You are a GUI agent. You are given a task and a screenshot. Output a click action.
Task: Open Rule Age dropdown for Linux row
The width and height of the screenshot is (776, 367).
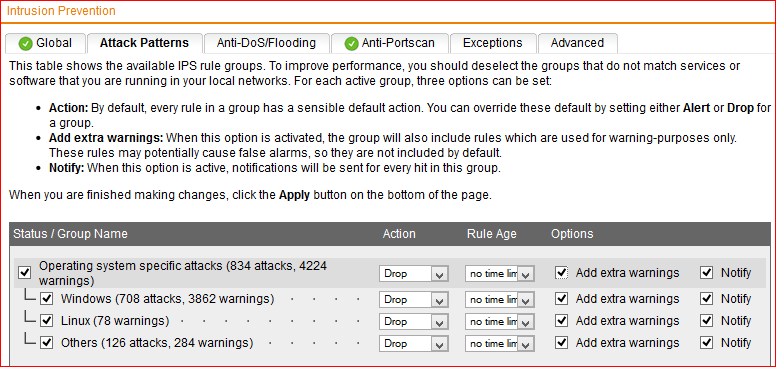tap(499, 322)
